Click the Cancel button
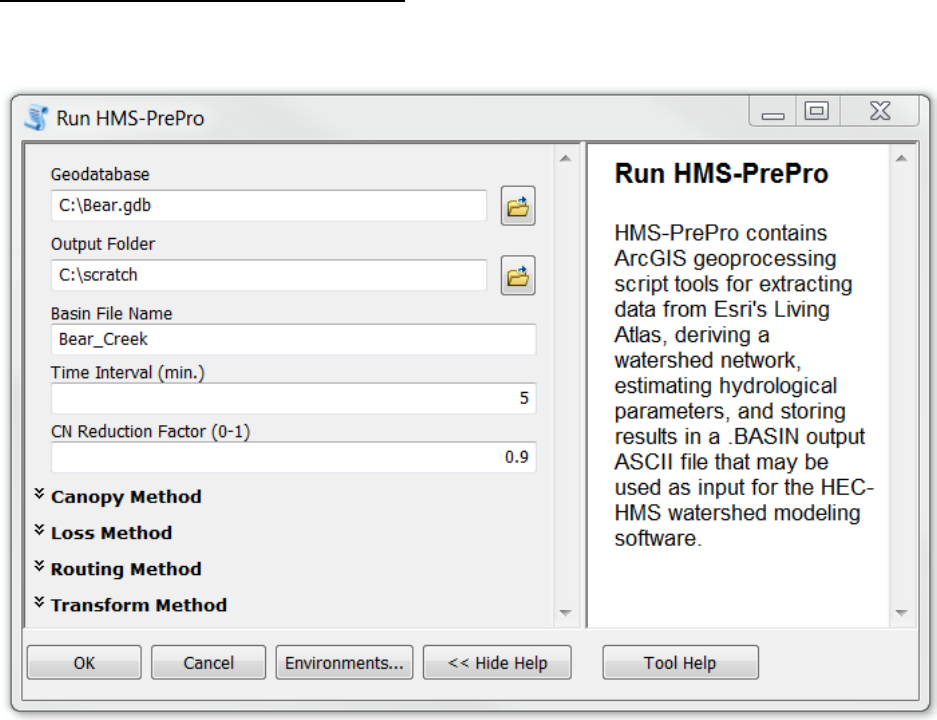Viewport: 937px width, 720px height. click(209, 663)
